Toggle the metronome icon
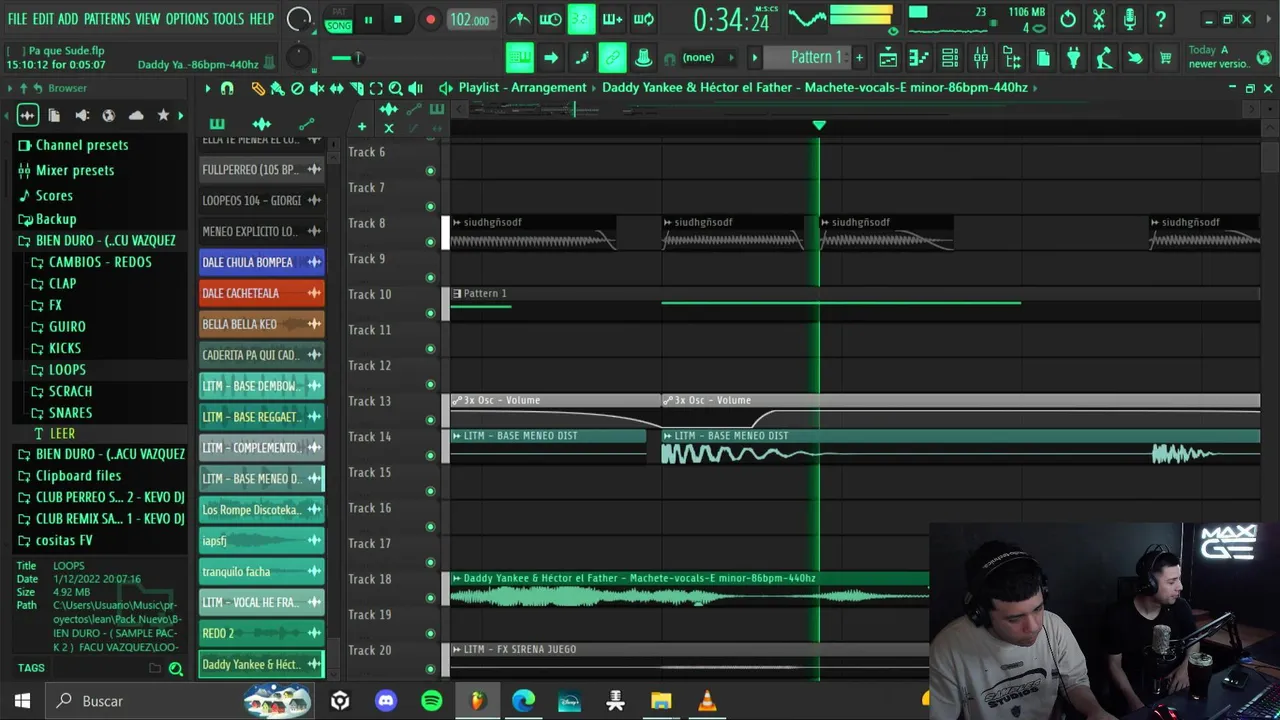This screenshot has width=1280, height=720. tap(520, 19)
